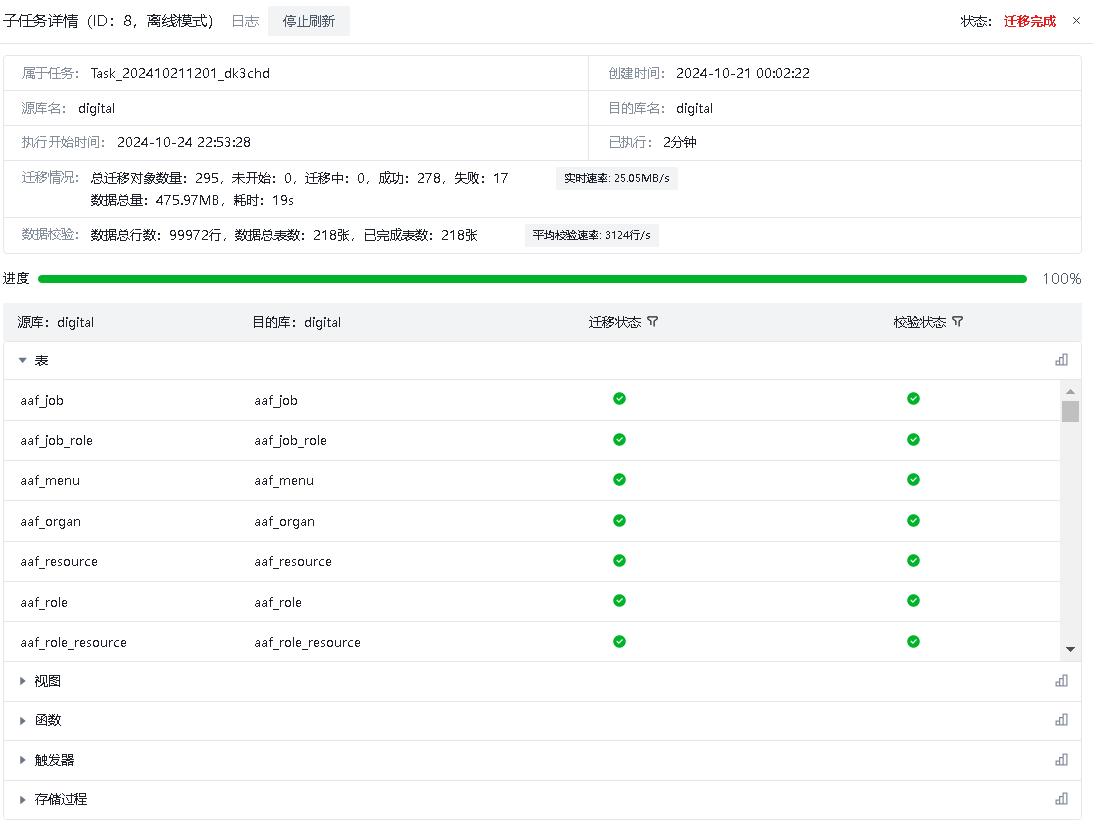Click table list scrollbar down arrow

pos(1070,650)
